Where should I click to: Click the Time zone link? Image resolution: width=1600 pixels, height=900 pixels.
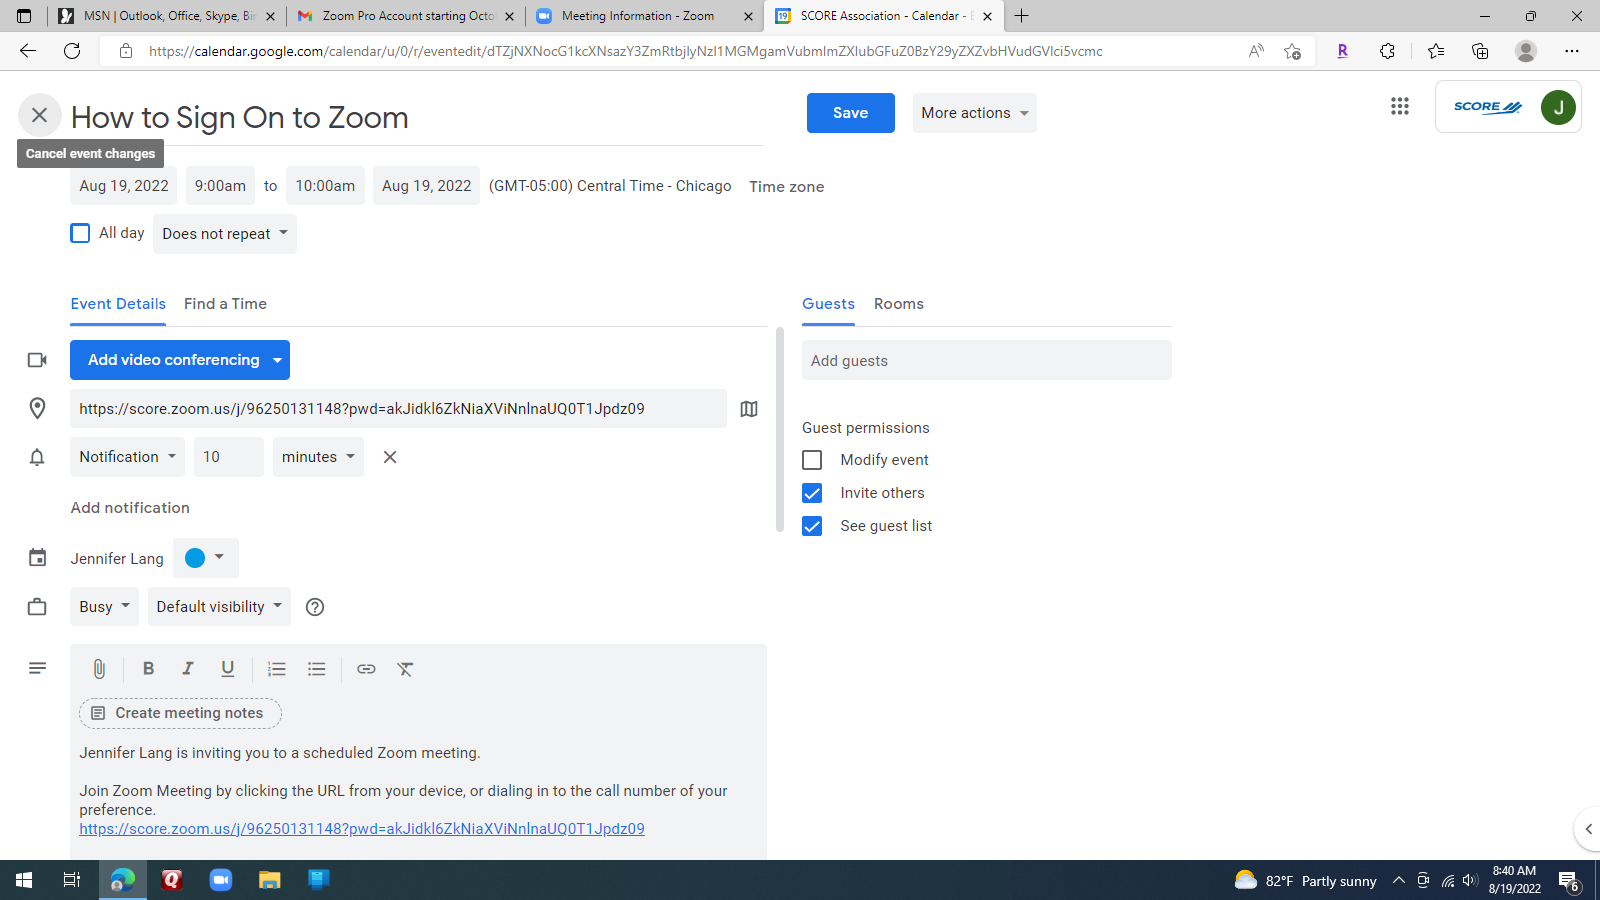point(787,187)
